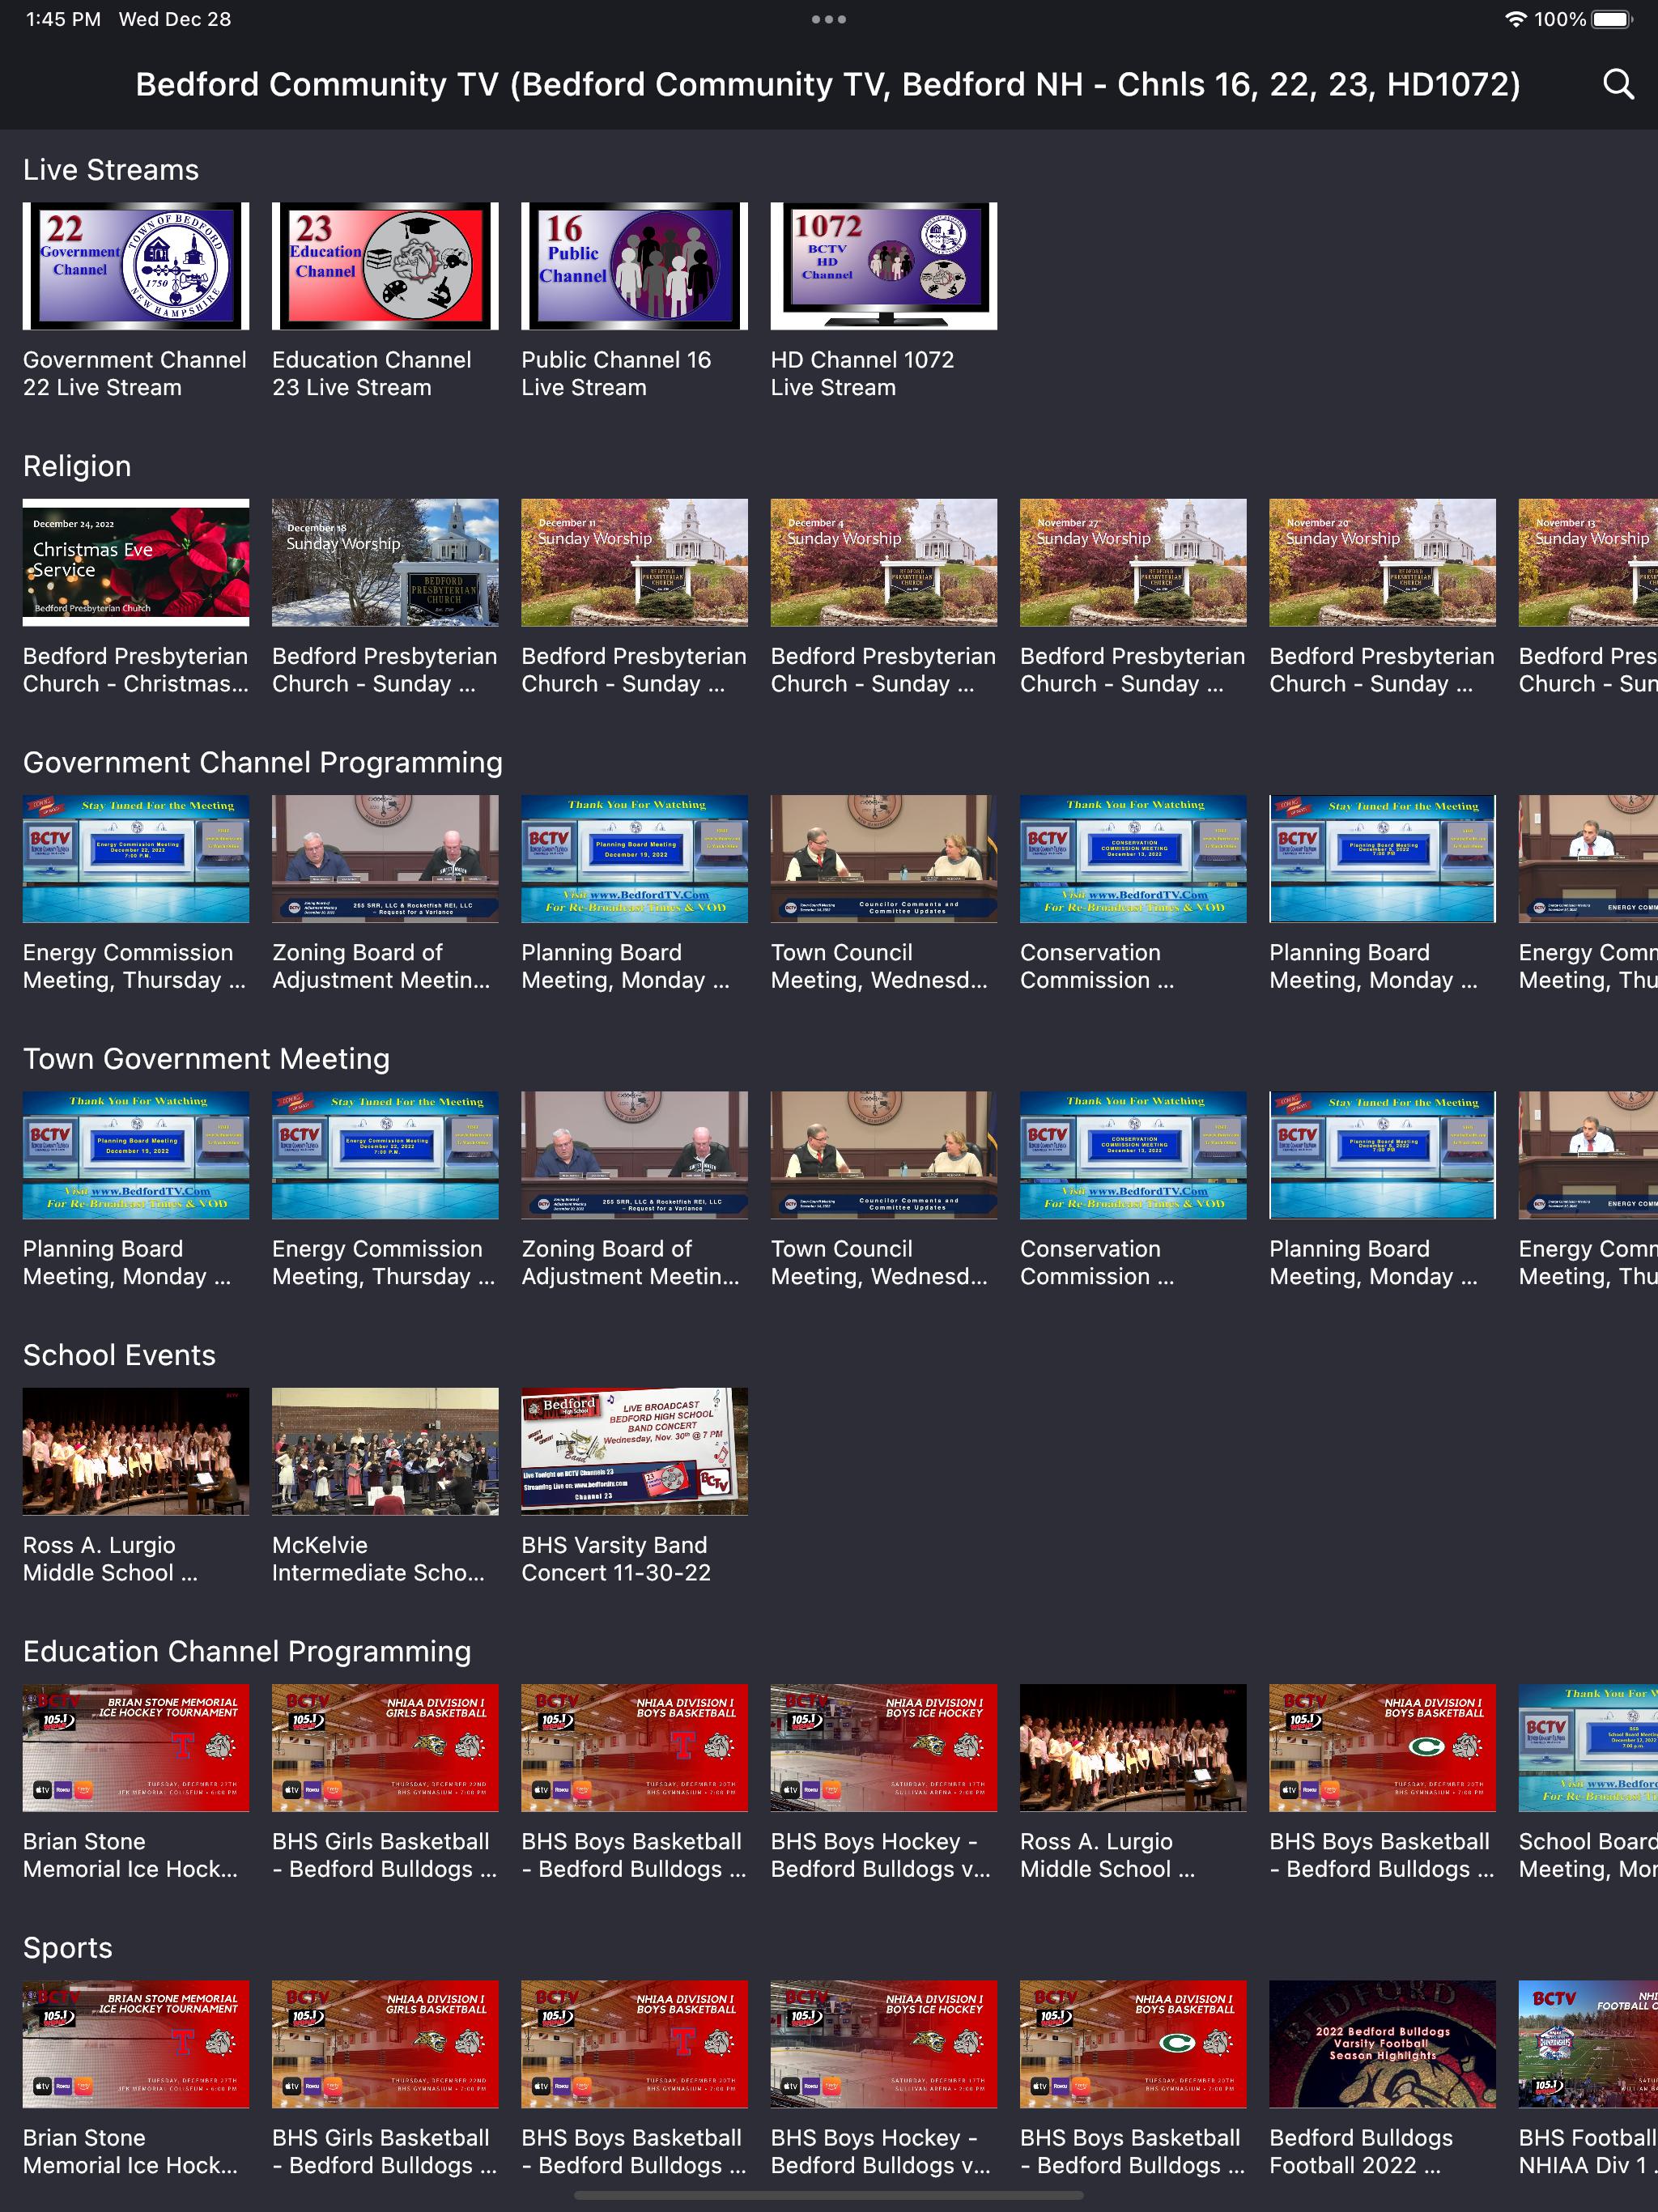1658x2212 pixels.
Task: Tap 'Education Channel 23 Live Stream' label
Action: 372,373
